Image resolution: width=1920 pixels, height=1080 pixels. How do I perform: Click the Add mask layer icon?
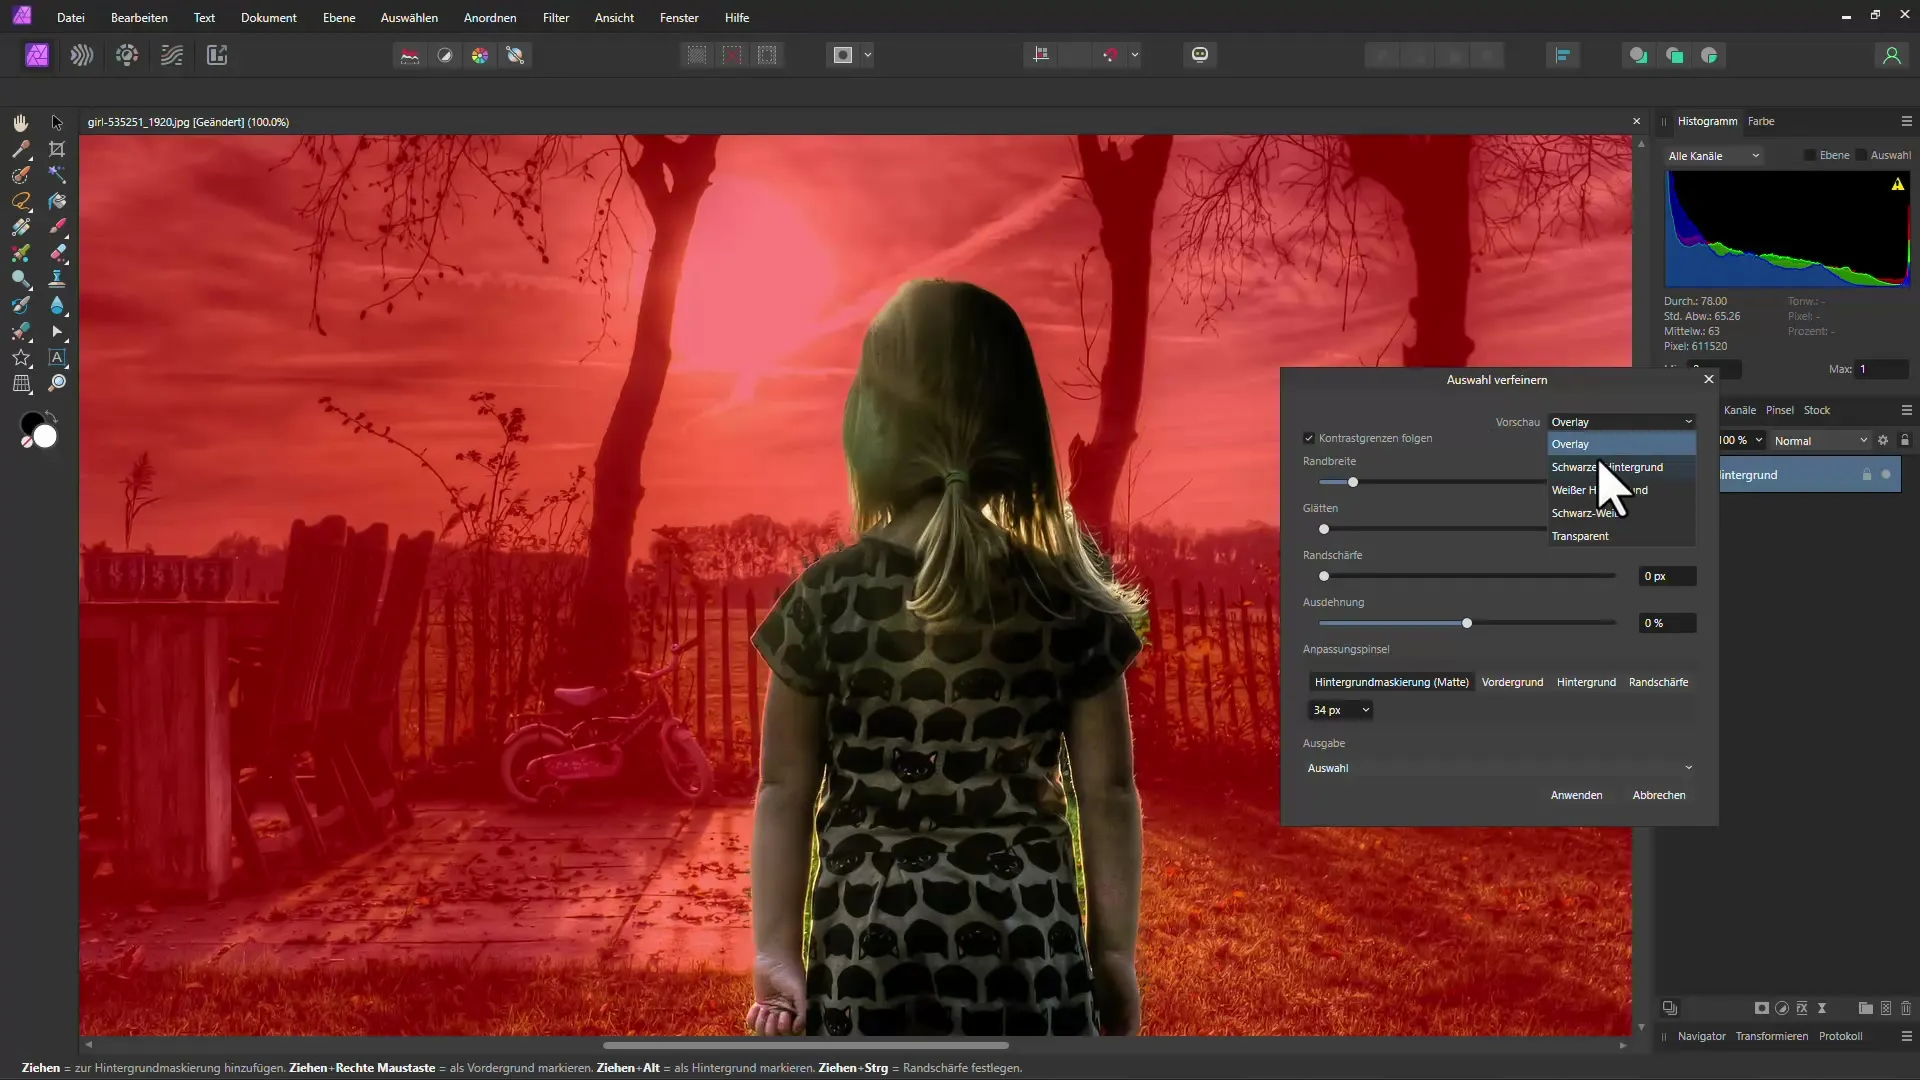pyautogui.click(x=1761, y=1008)
